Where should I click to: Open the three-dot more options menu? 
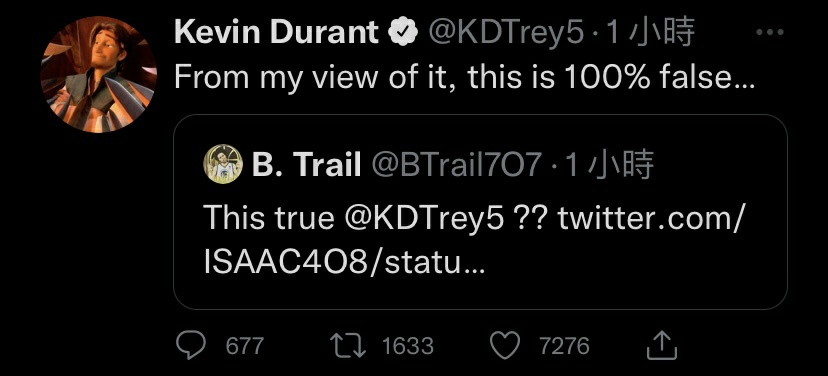769,33
